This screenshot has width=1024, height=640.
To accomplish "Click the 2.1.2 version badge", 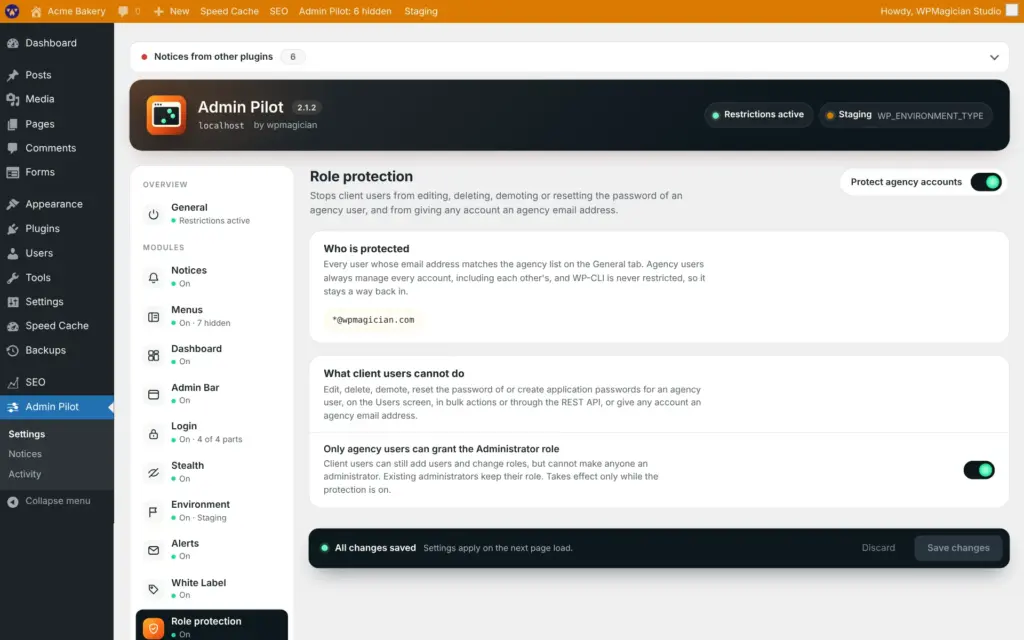I will (306, 108).
